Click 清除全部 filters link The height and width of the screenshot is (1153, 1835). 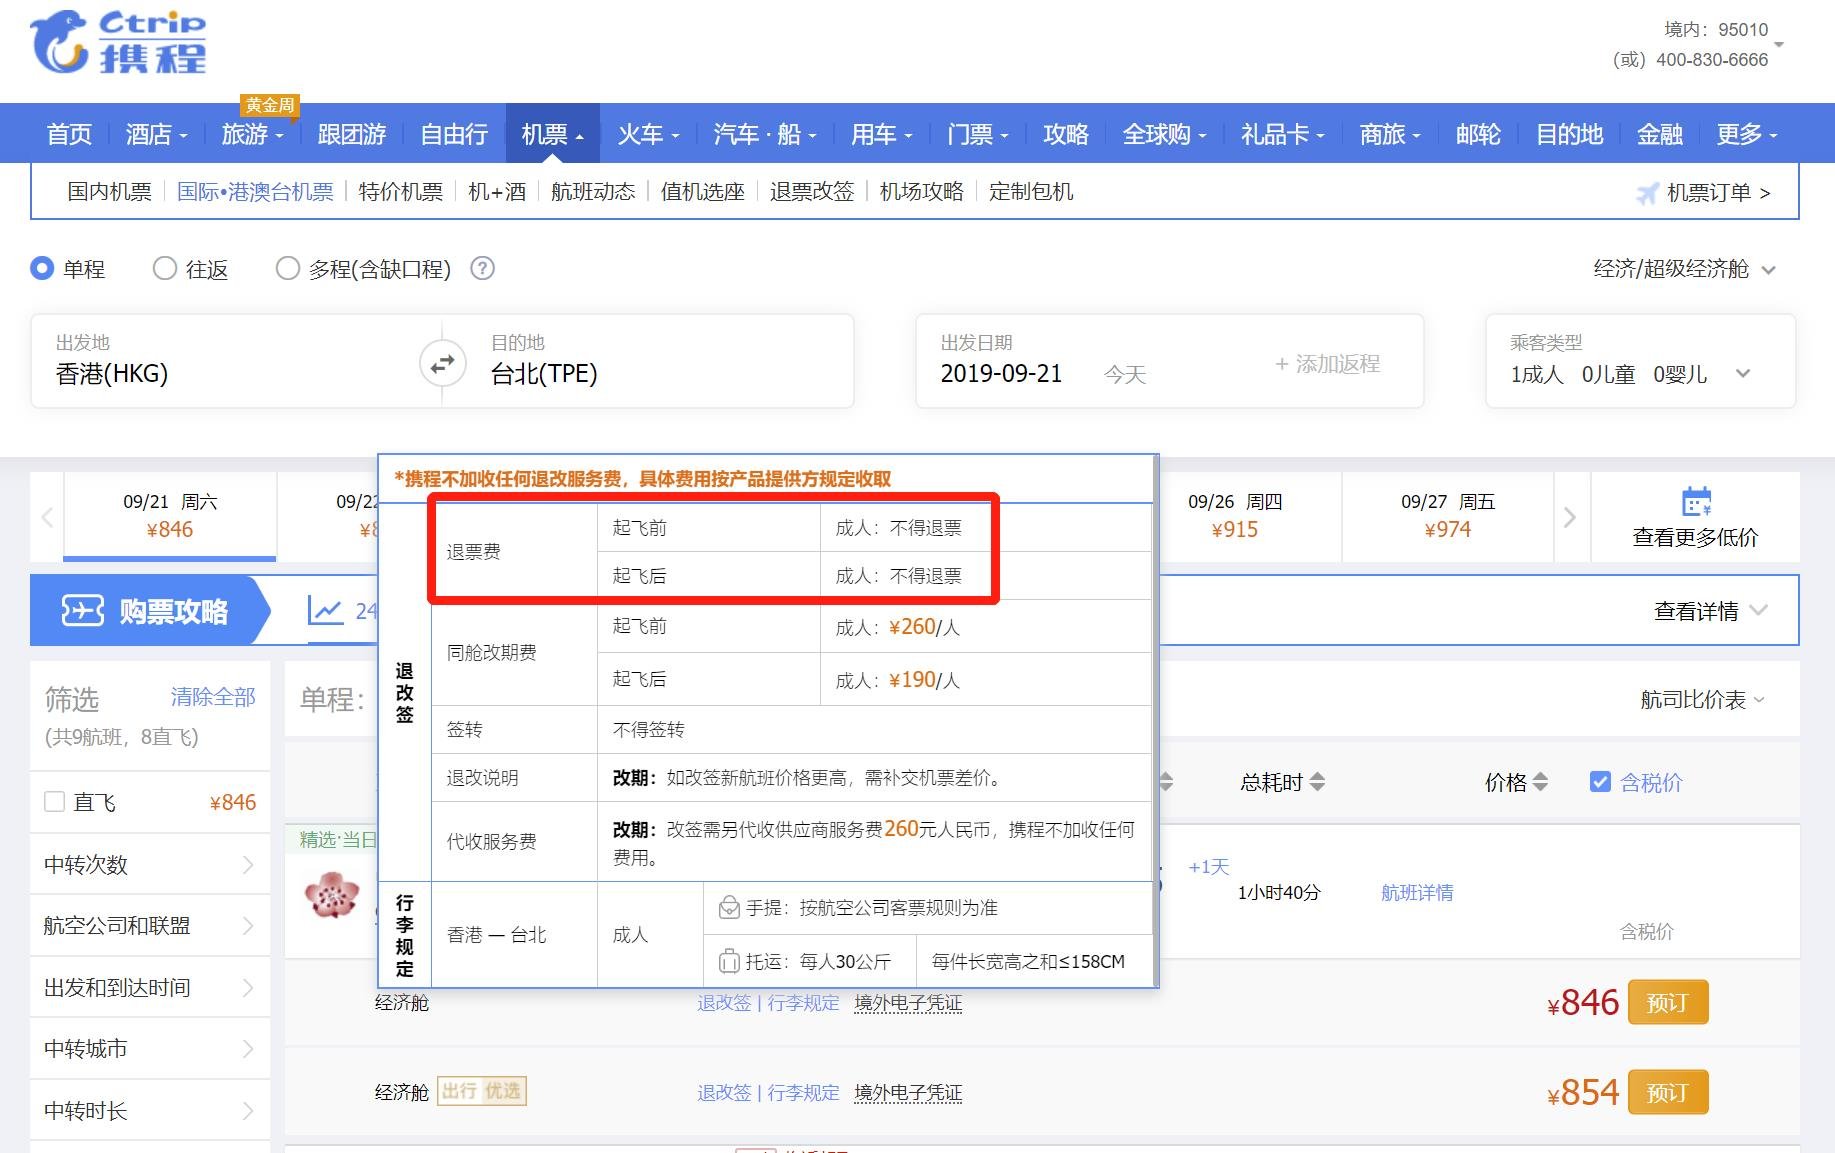click(213, 697)
